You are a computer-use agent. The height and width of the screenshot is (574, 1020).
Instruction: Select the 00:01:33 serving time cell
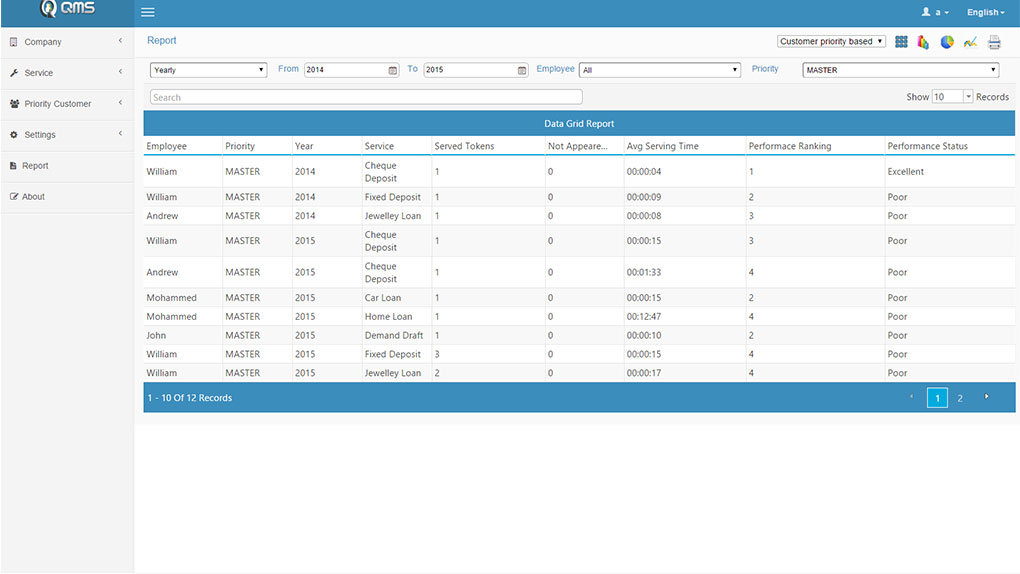(644, 273)
